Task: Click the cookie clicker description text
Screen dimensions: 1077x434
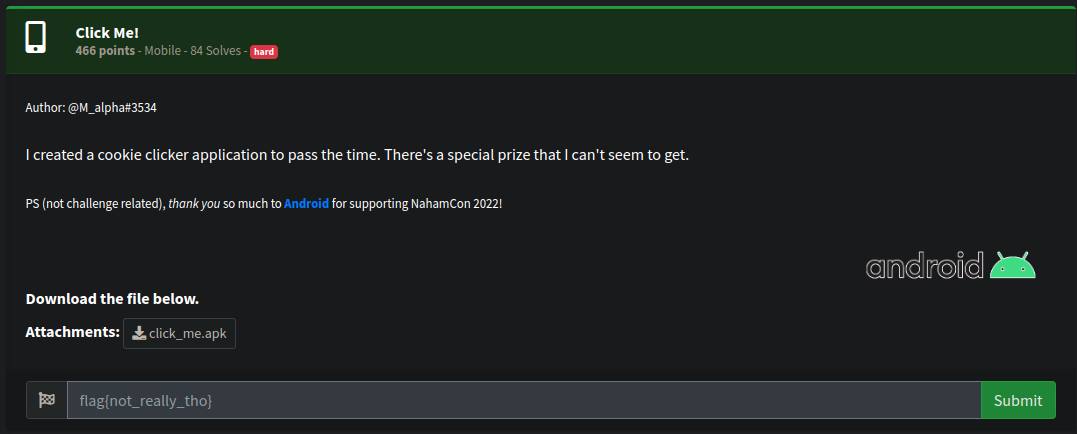Action: [x=357, y=155]
